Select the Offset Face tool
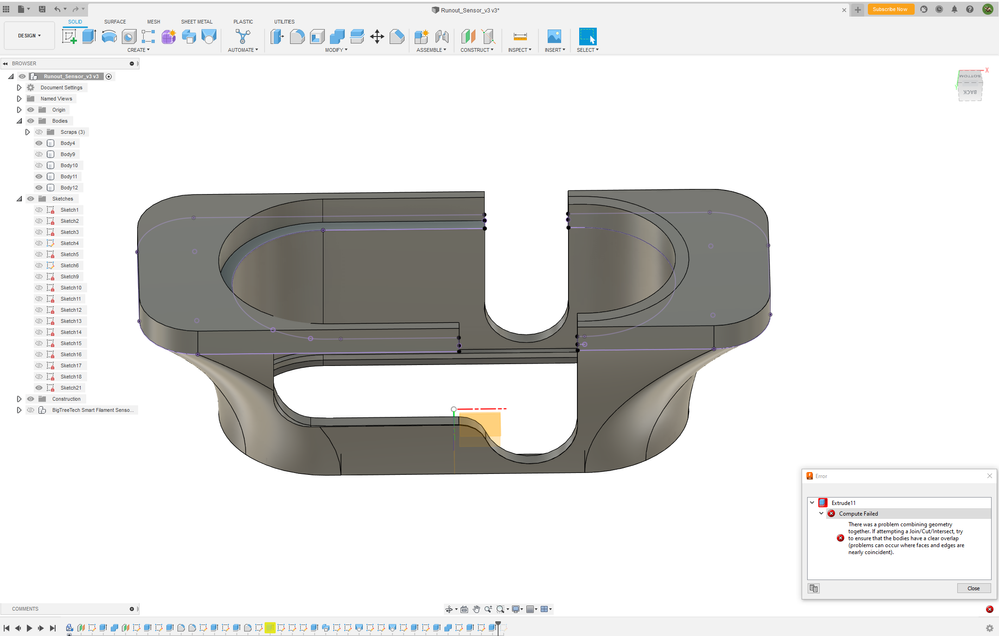 click(x=357, y=36)
